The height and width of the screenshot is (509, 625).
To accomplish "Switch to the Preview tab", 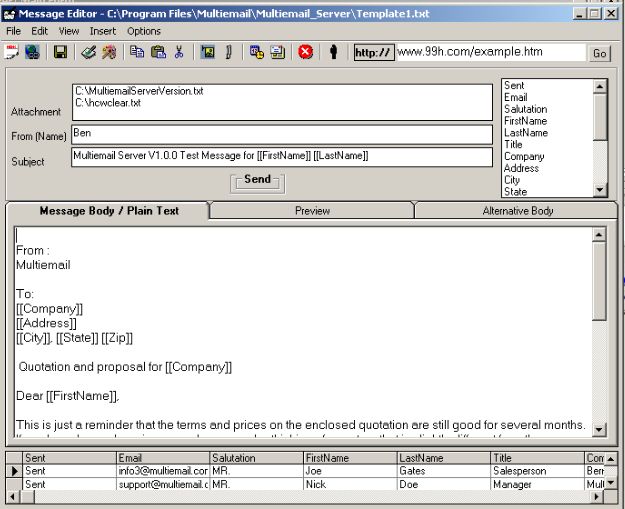I will (312, 211).
